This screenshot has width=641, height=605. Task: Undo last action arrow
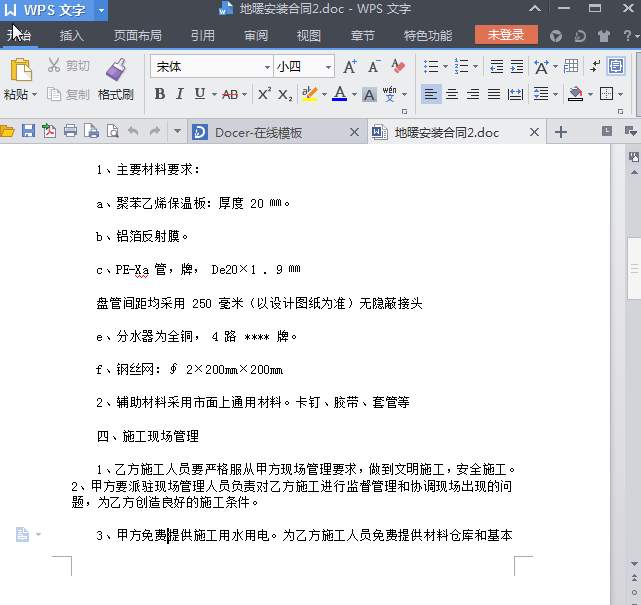coord(133,131)
